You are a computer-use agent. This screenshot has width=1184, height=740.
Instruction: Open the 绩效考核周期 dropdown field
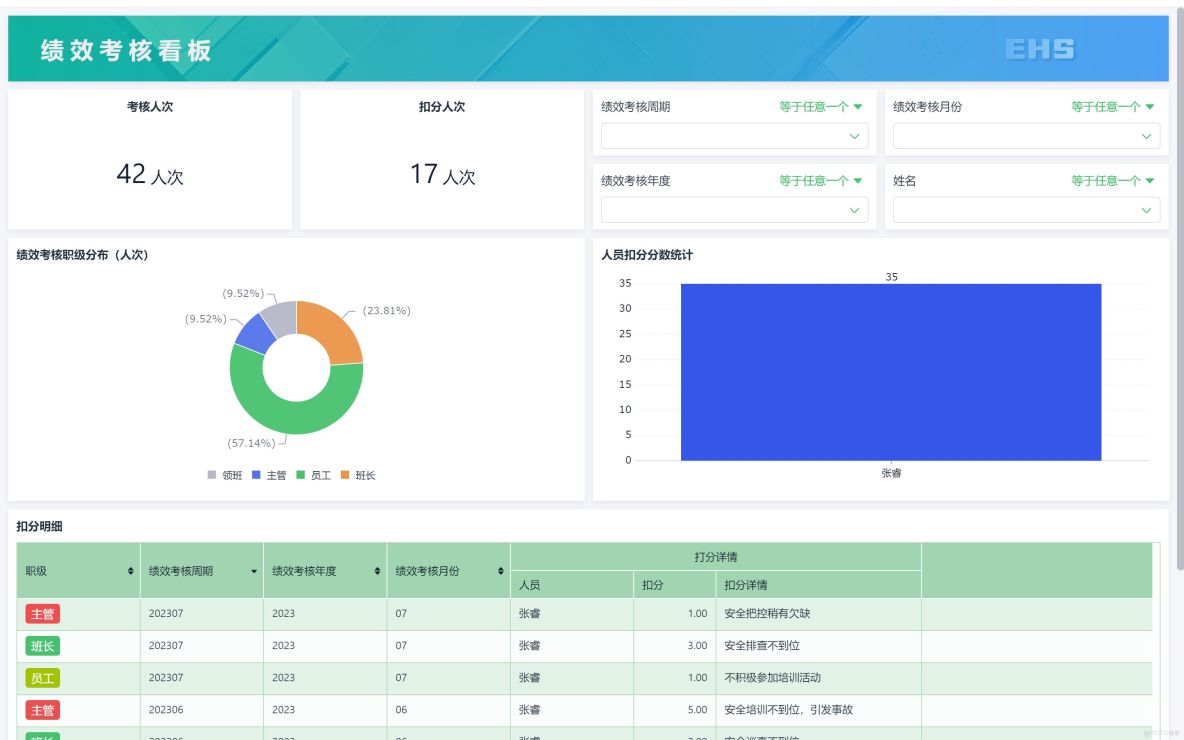tap(734, 137)
